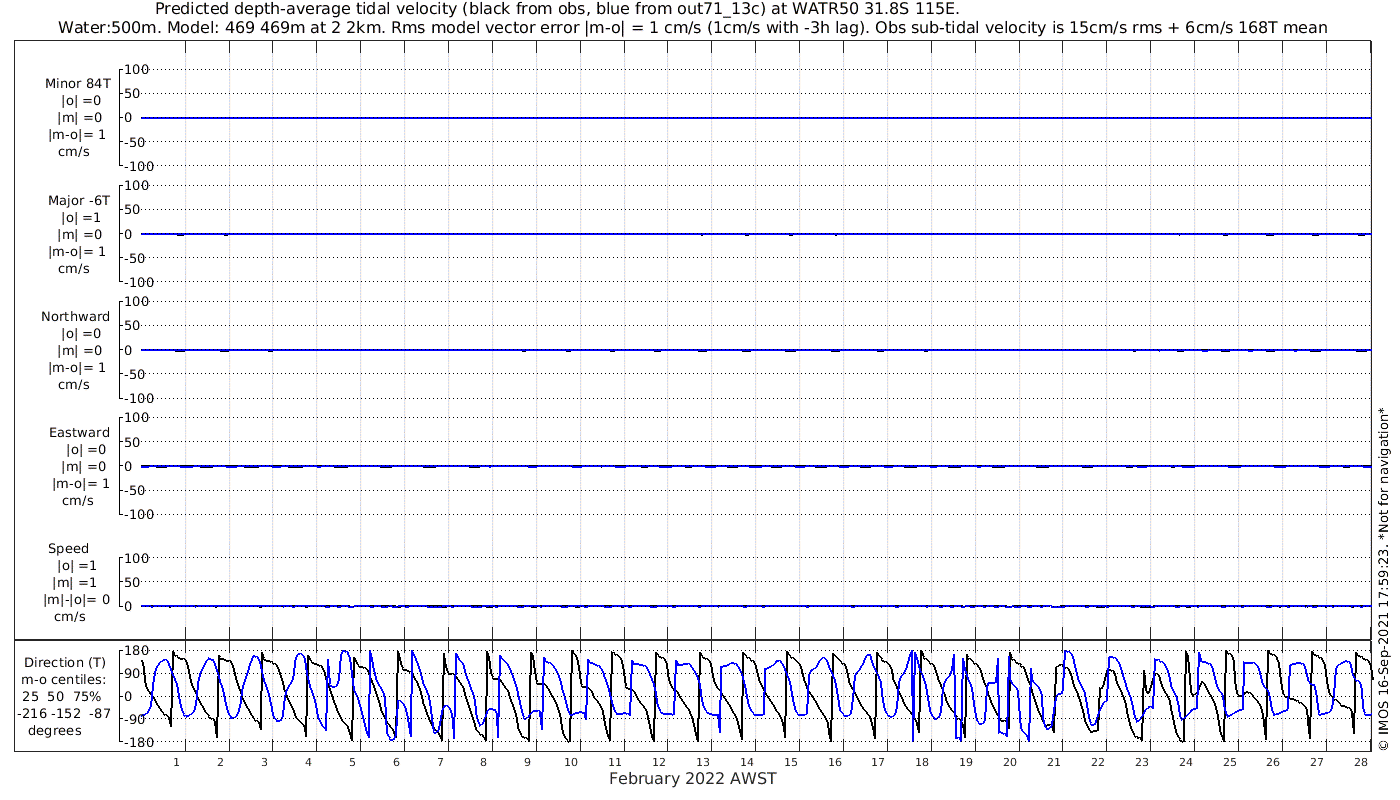Click the '|o| =1' value under Major -6T
The height and width of the screenshot is (800, 1400).
[82, 217]
